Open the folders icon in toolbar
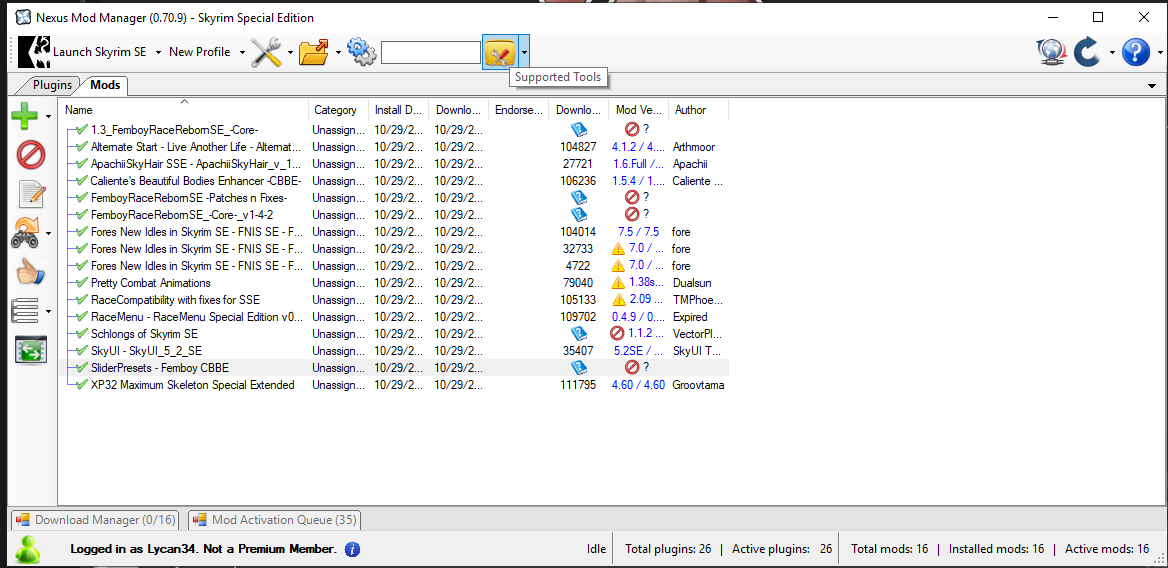Image resolution: width=1168 pixels, height=568 pixels. (314, 52)
